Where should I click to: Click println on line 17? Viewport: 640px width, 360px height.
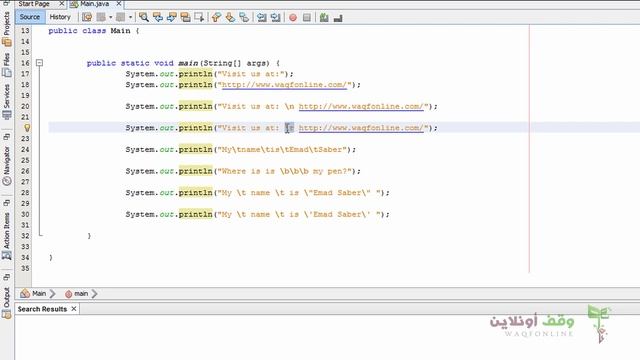(196, 74)
